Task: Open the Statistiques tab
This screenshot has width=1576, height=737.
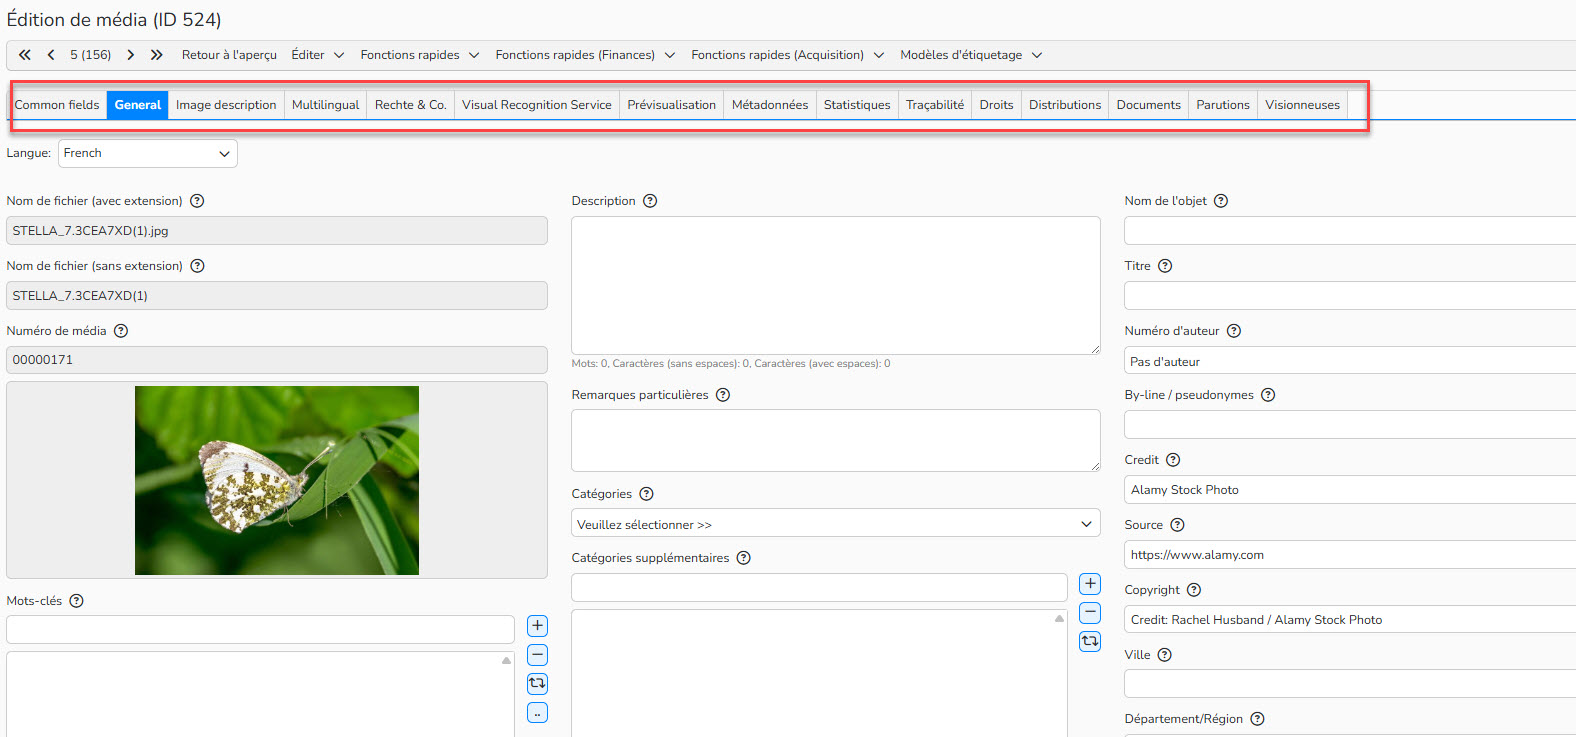Action: coord(857,105)
